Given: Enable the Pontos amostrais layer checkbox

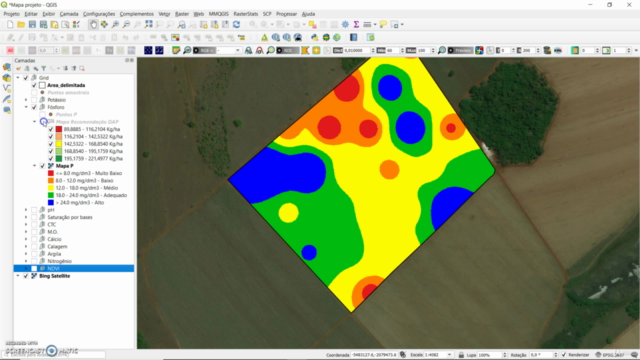Looking at the screenshot, I should (x=34, y=92).
